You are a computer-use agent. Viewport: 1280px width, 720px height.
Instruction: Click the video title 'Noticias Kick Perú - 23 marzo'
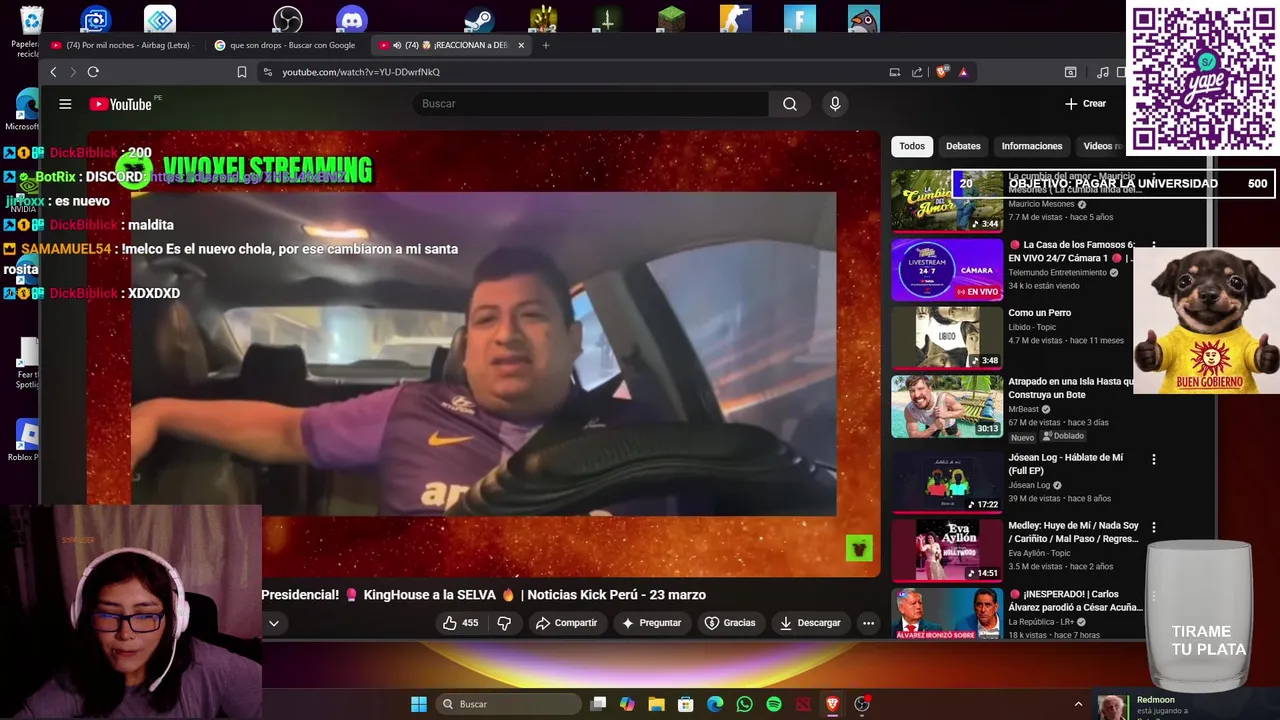pos(617,595)
